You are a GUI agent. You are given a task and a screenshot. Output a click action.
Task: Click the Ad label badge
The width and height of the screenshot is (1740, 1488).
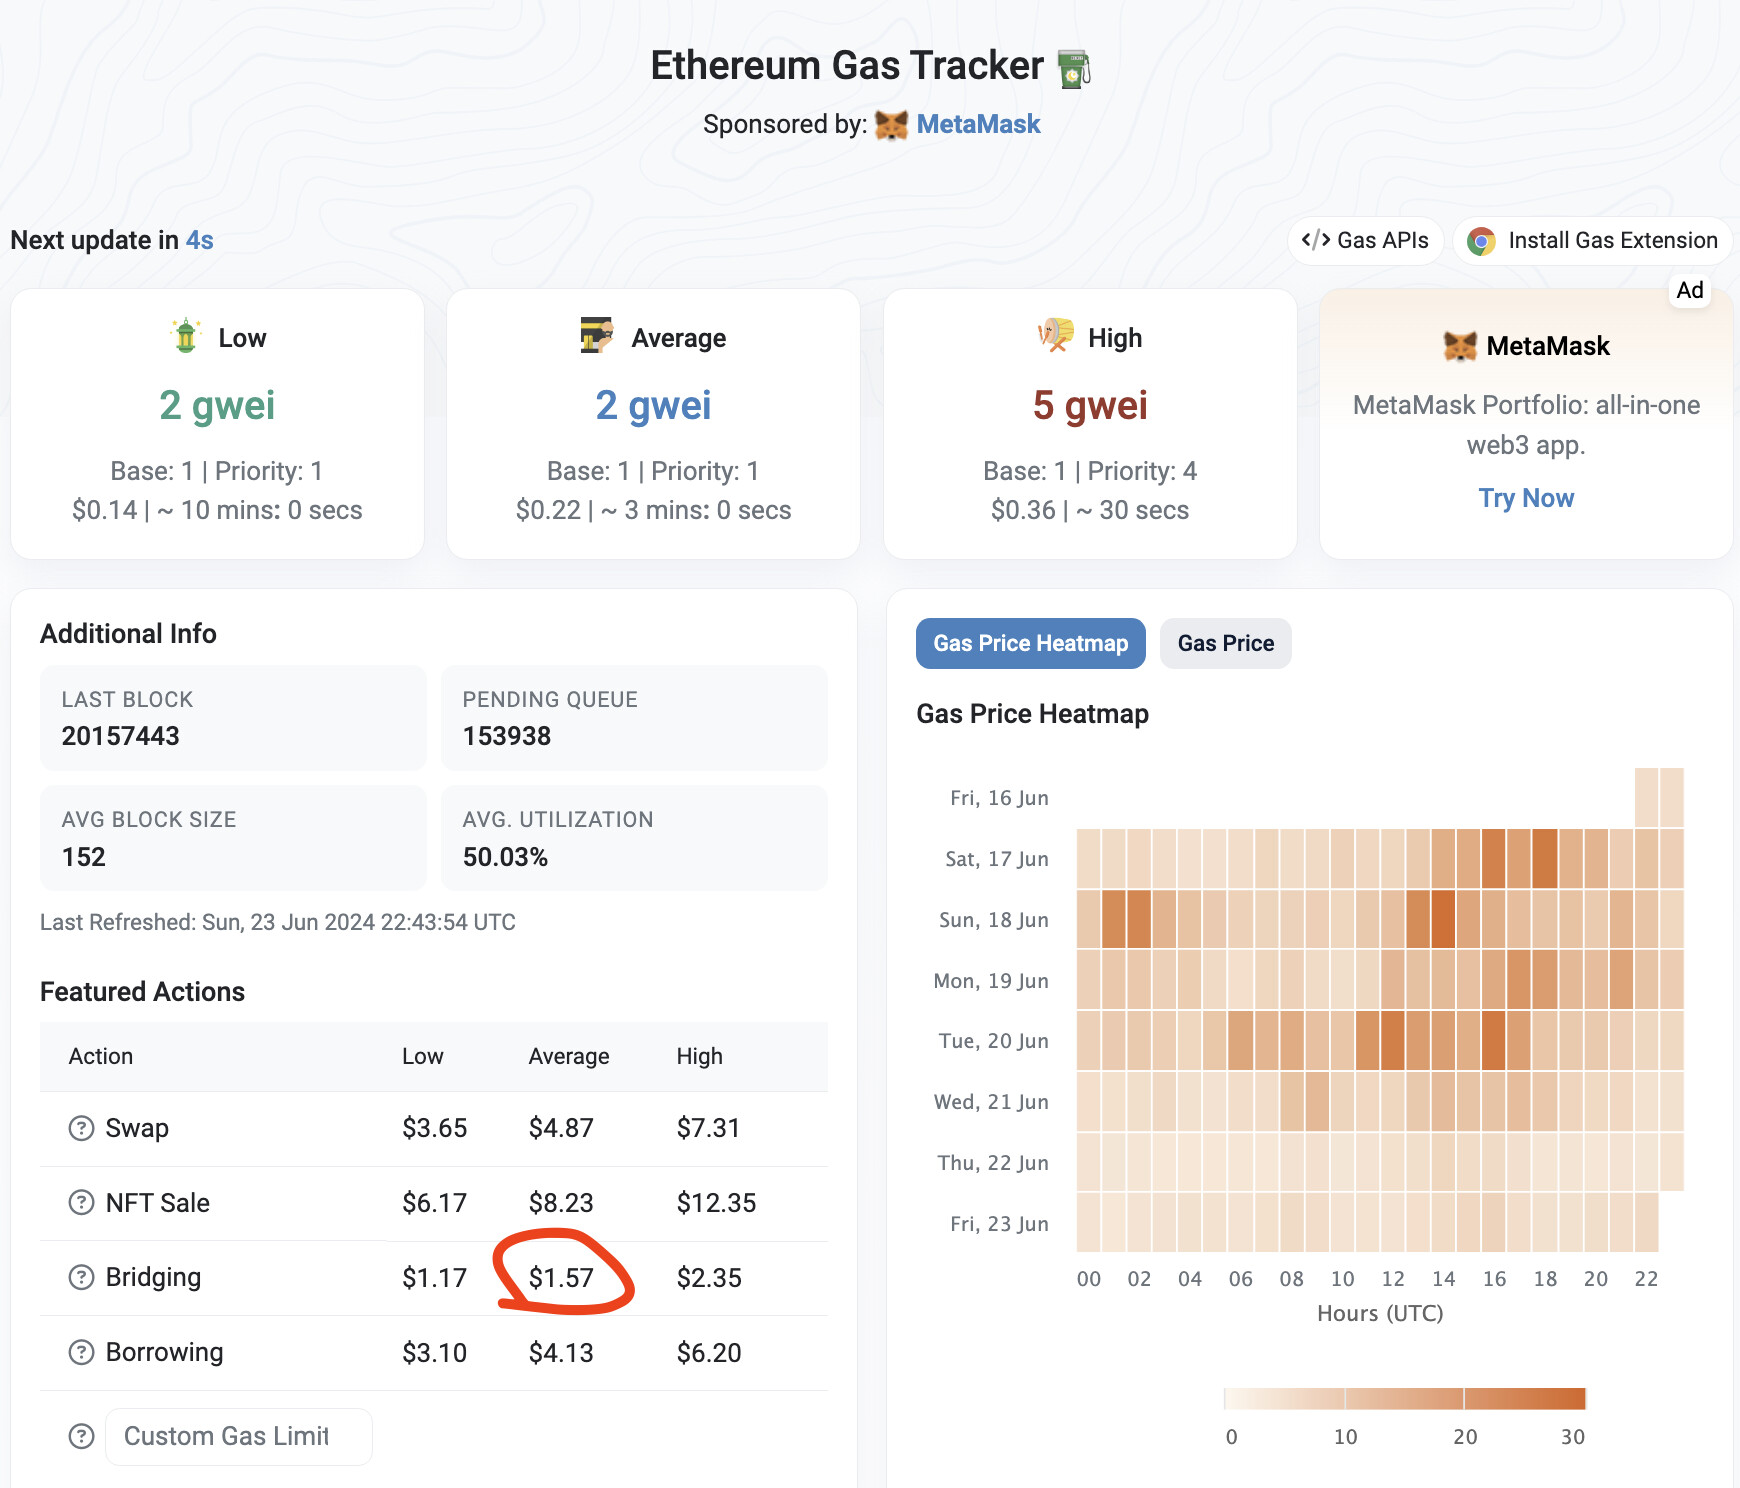1689,290
